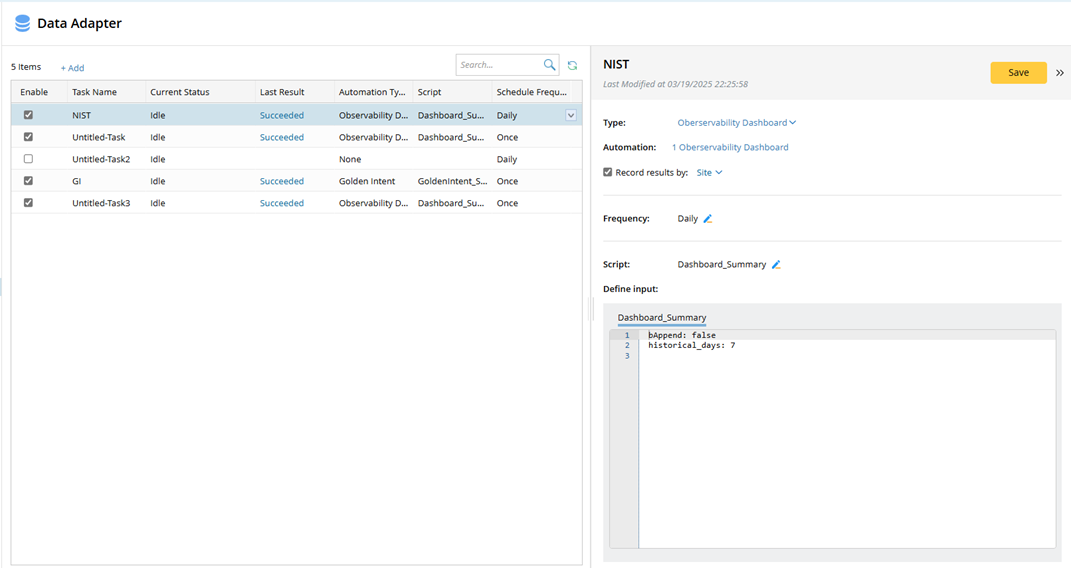Disable the NIST task checkbox

tap(28, 115)
